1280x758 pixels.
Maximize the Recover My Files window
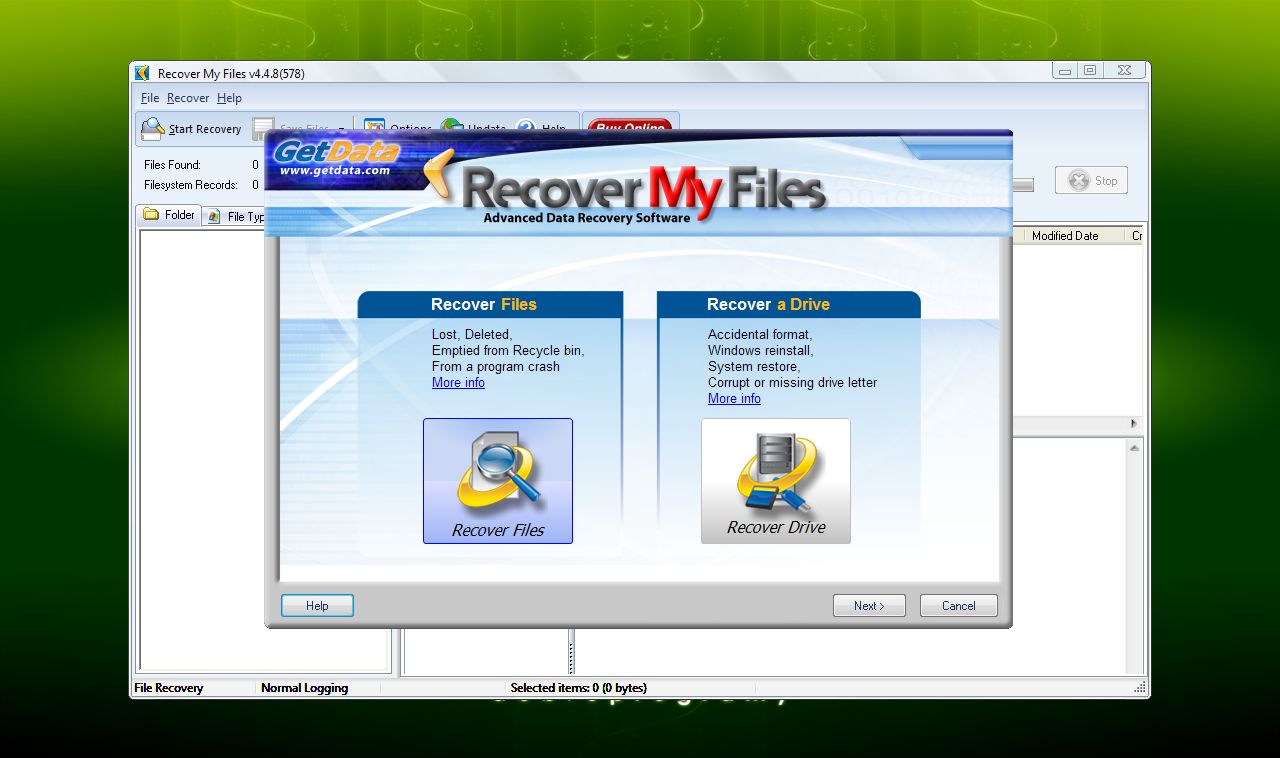tap(1090, 70)
